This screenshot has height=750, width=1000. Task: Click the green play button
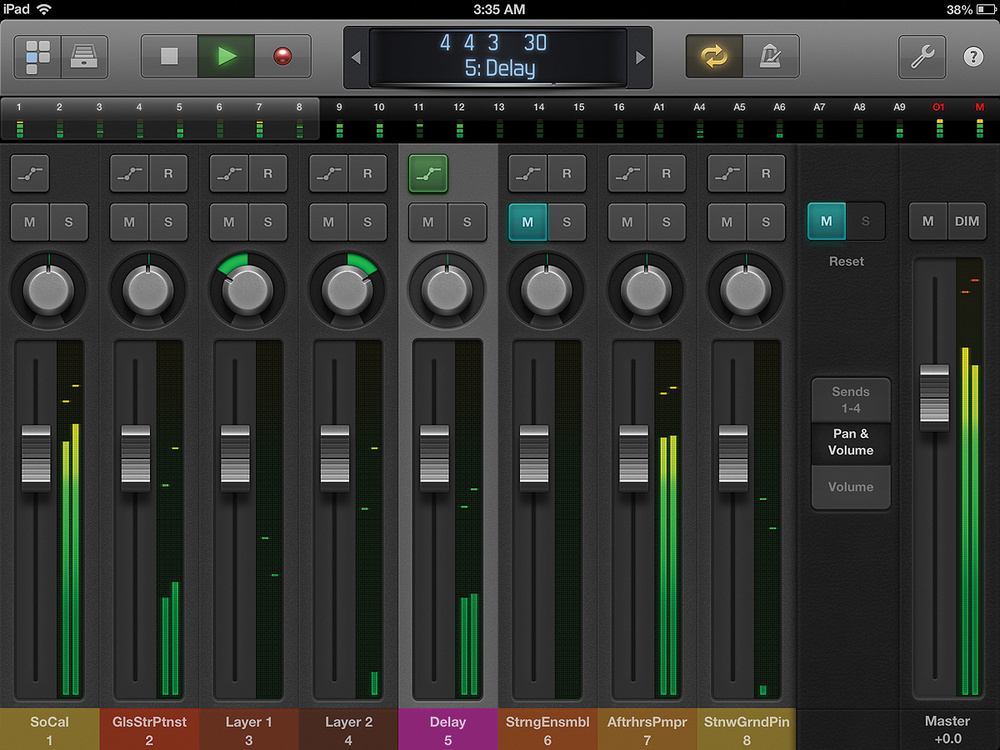(226, 57)
